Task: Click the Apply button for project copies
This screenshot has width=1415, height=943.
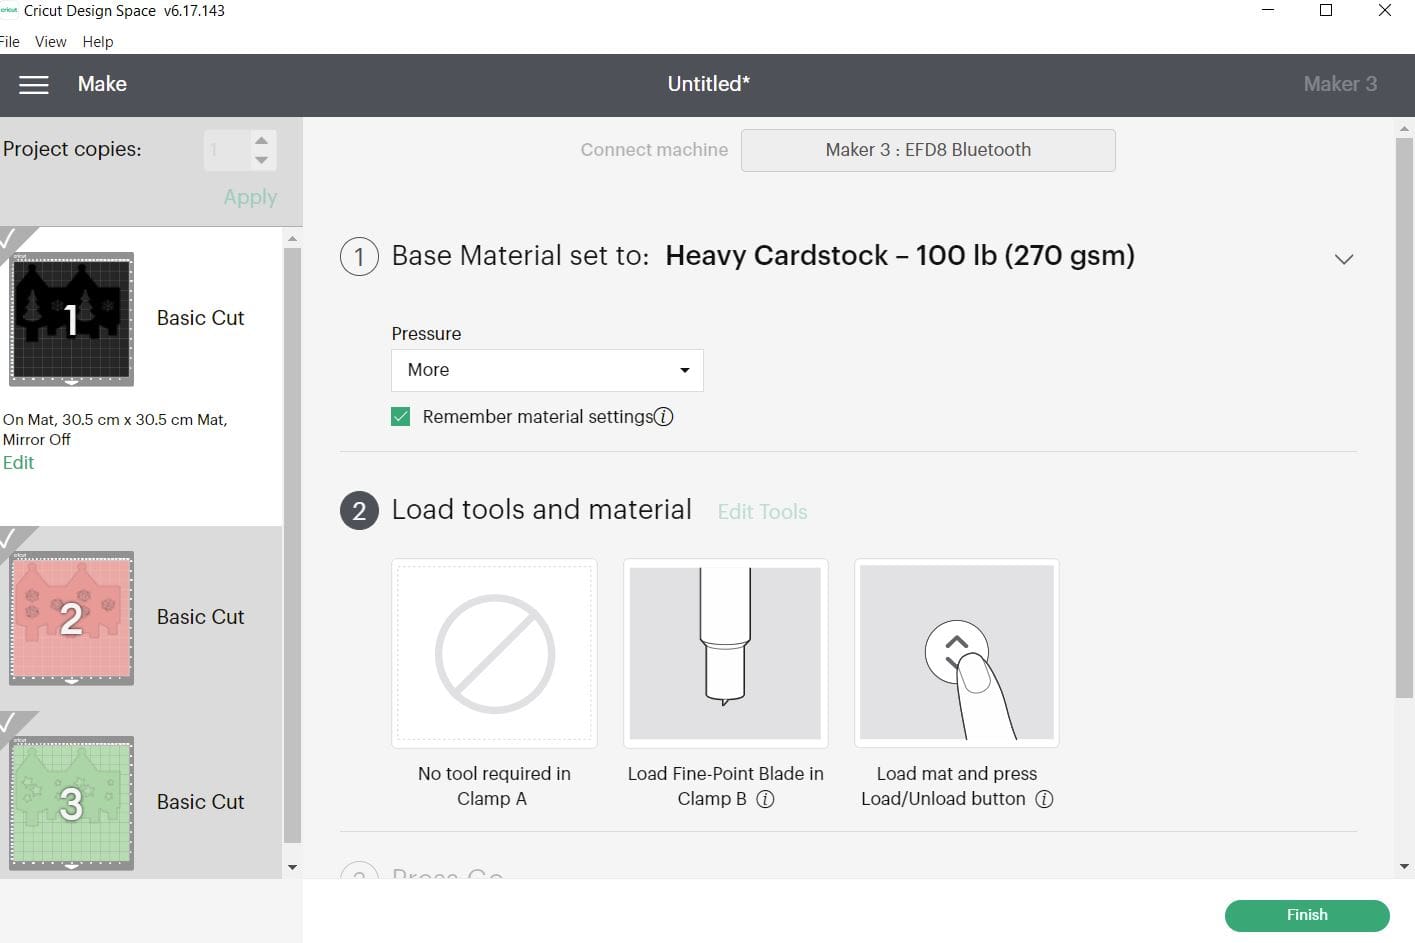Action: (250, 197)
